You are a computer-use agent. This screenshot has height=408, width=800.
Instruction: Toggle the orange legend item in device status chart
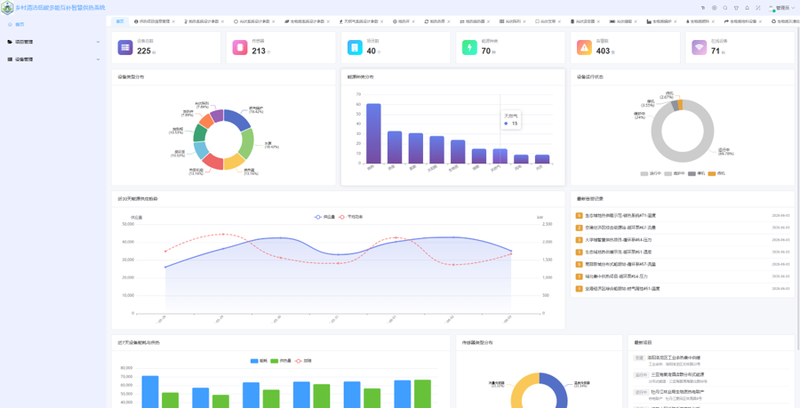(x=717, y=173)
